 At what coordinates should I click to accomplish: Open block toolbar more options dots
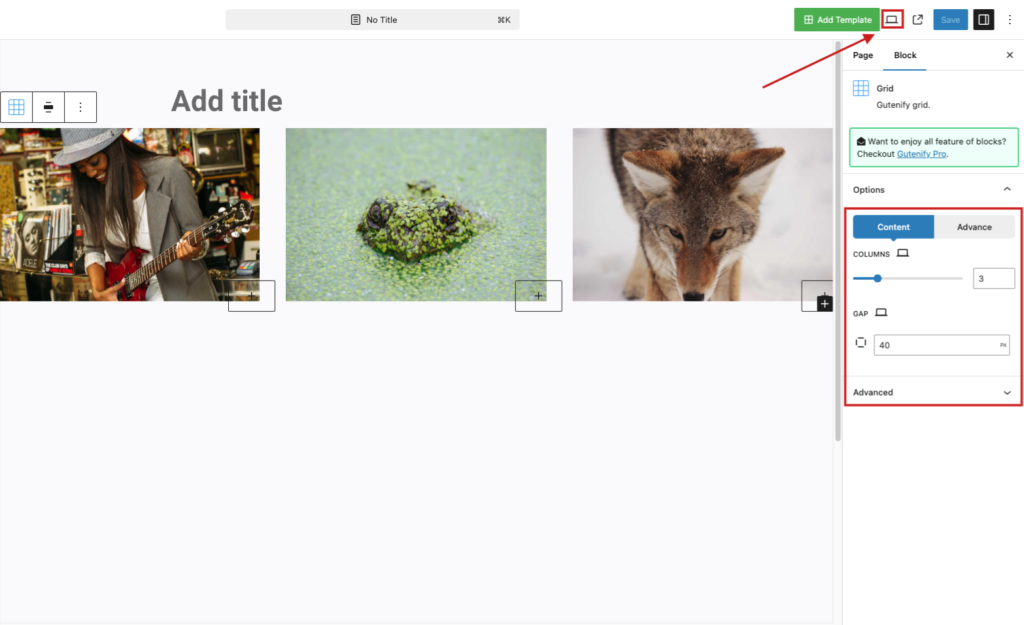pyautogui.click(x=80, y=107)
